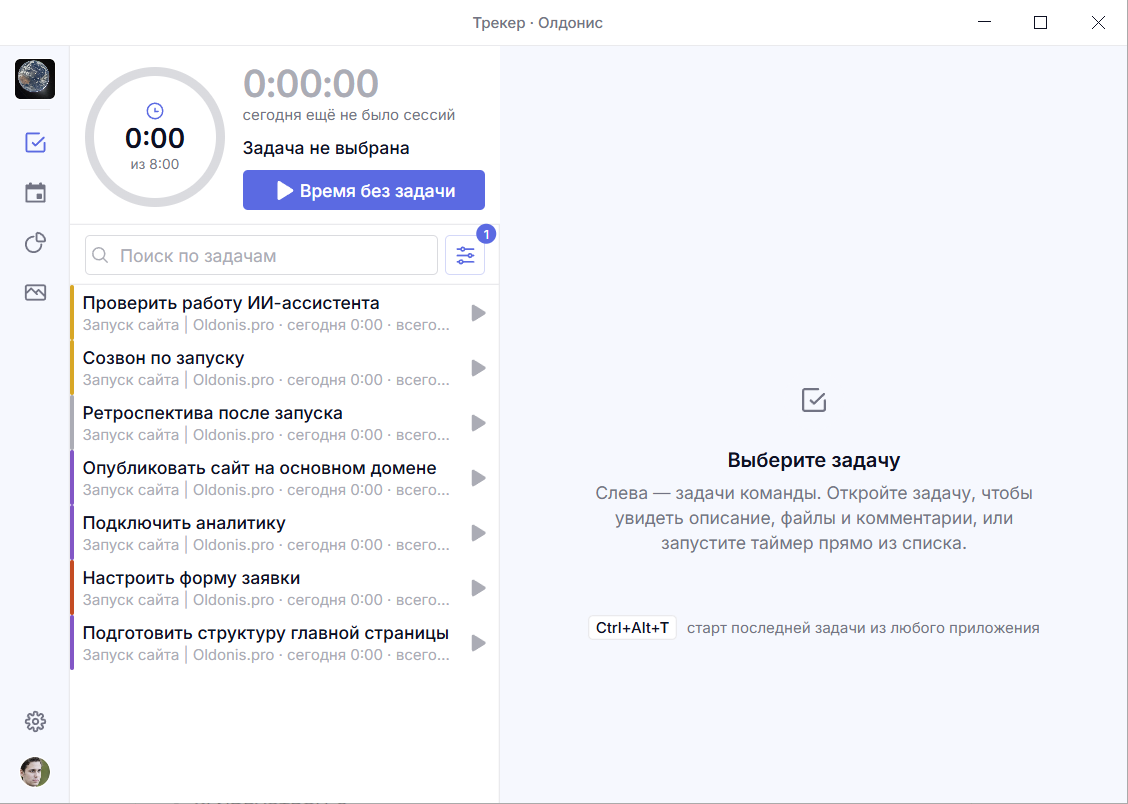Open task Опубликовать сайт на основном домене
1128x804 pixels.
(x=266, y=478)
